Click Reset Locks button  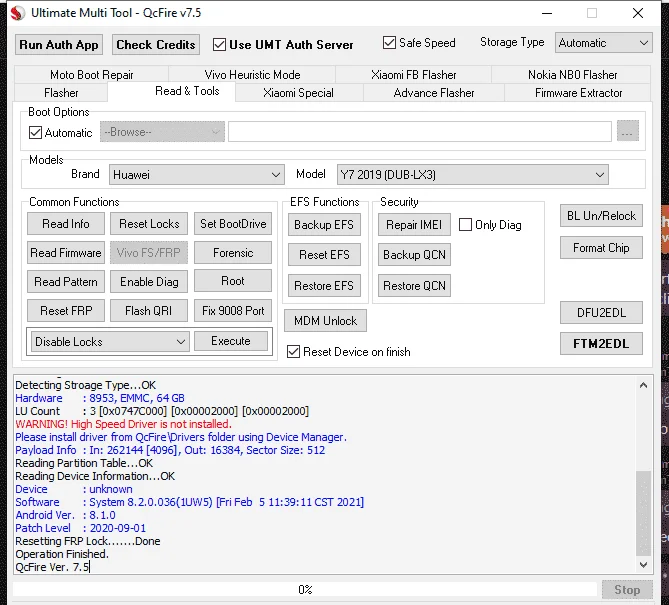149,224
